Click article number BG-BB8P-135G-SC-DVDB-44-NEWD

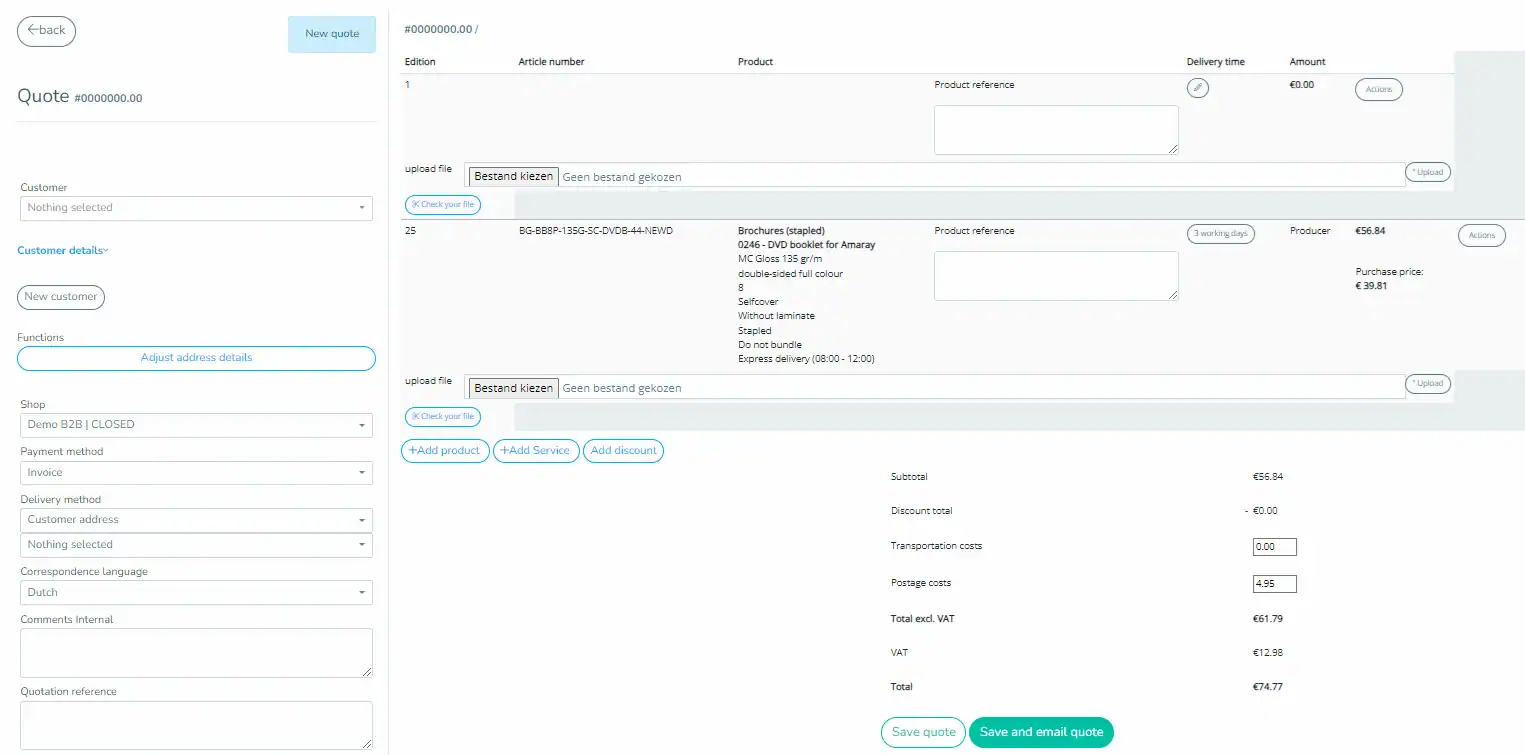(x=596, y=231)
